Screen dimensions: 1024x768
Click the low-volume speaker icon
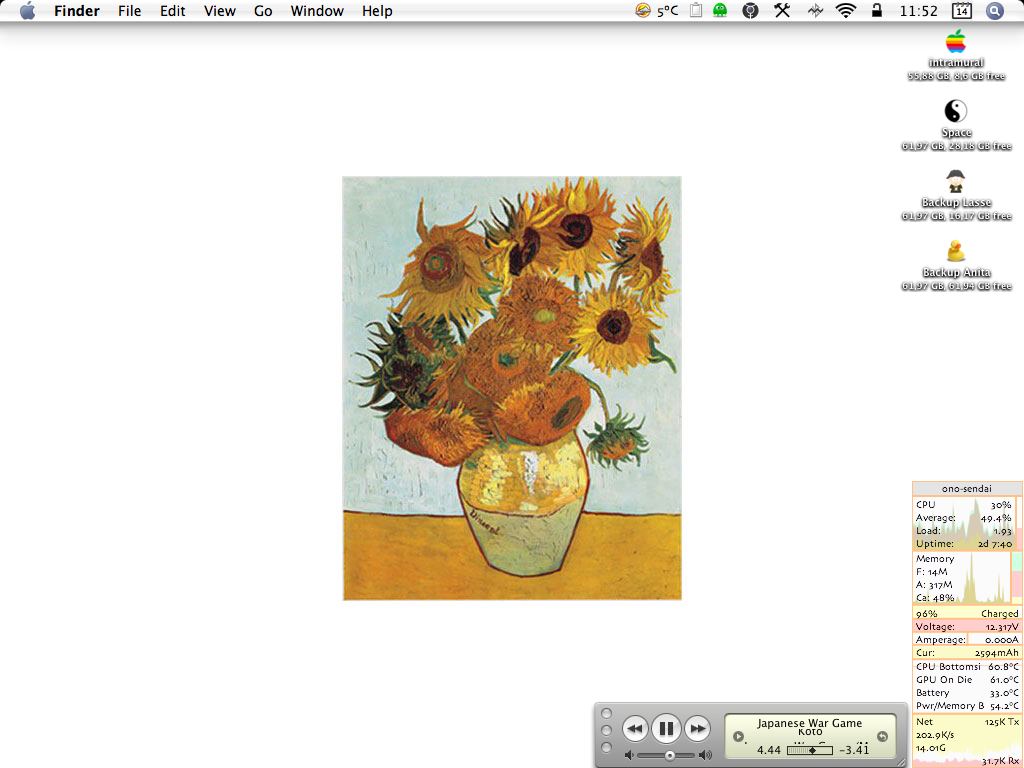point(628,755)
